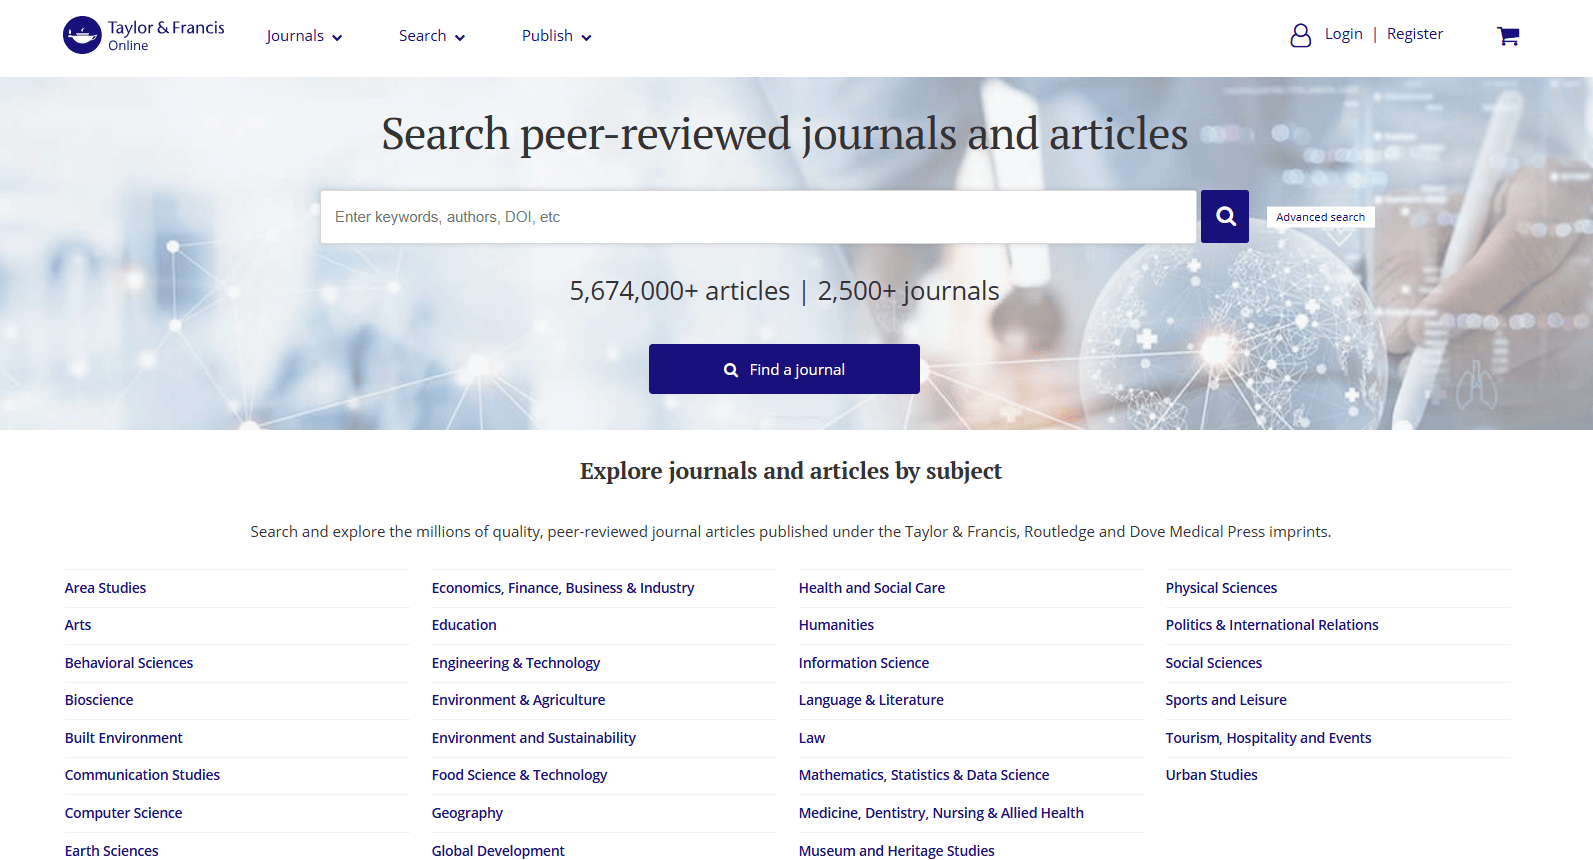Expand the Journals dropdown menu

[x=304, y=36]
